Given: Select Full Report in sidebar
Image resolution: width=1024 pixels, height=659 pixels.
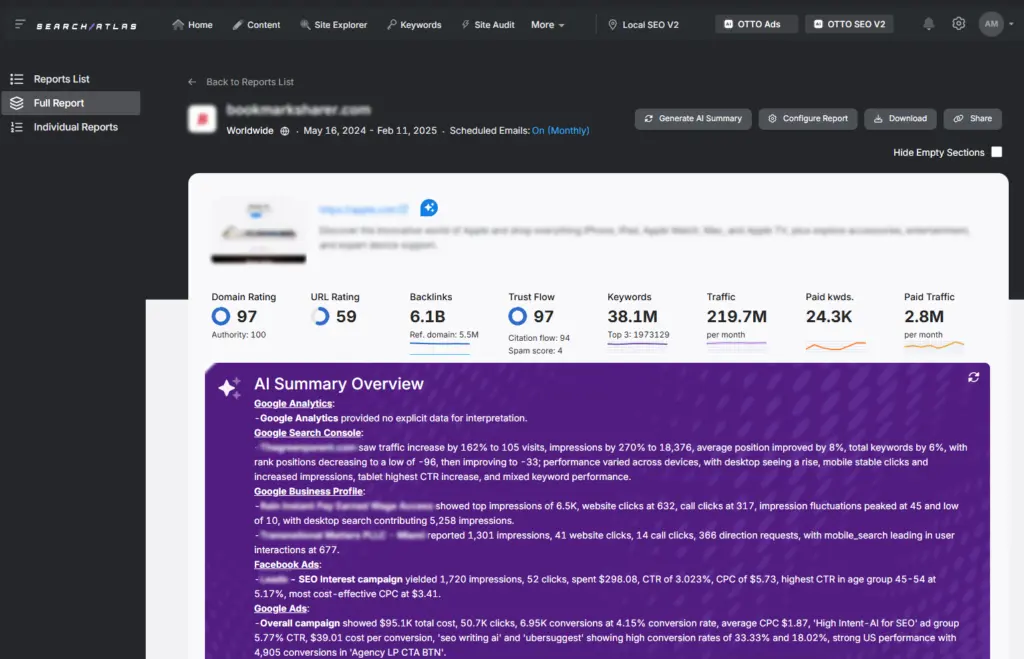Looking at the screenshot, I should point(71,103).
